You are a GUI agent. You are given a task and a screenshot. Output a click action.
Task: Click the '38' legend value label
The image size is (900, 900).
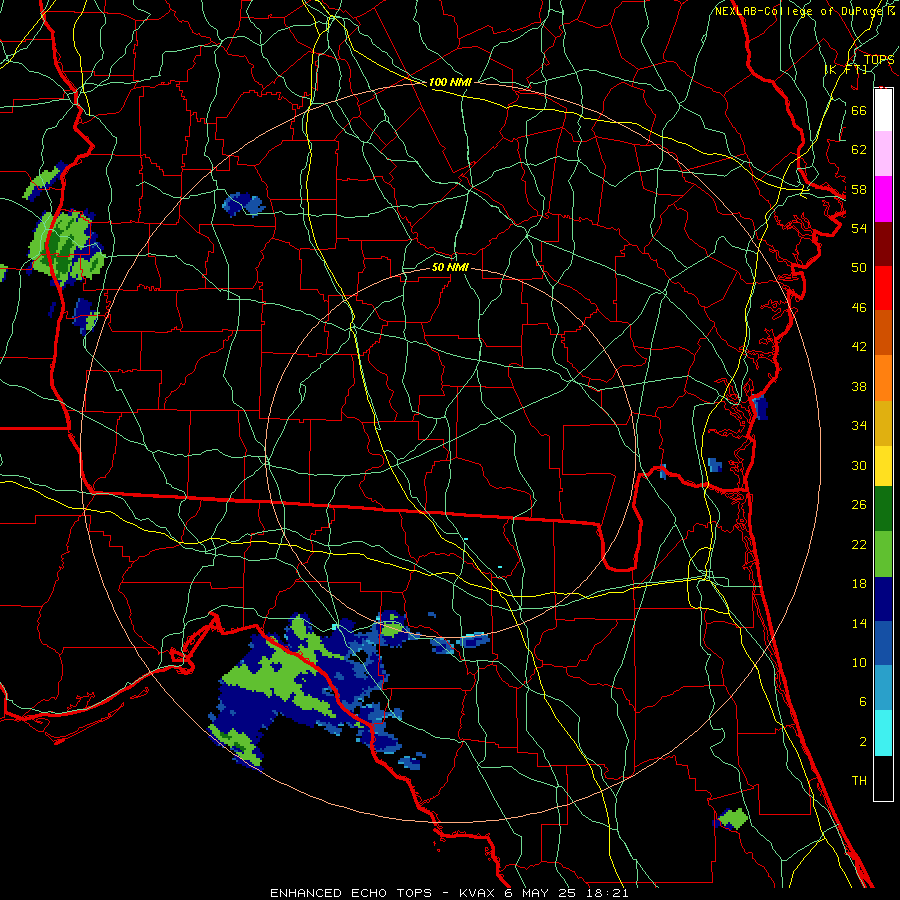coord(859,386)
